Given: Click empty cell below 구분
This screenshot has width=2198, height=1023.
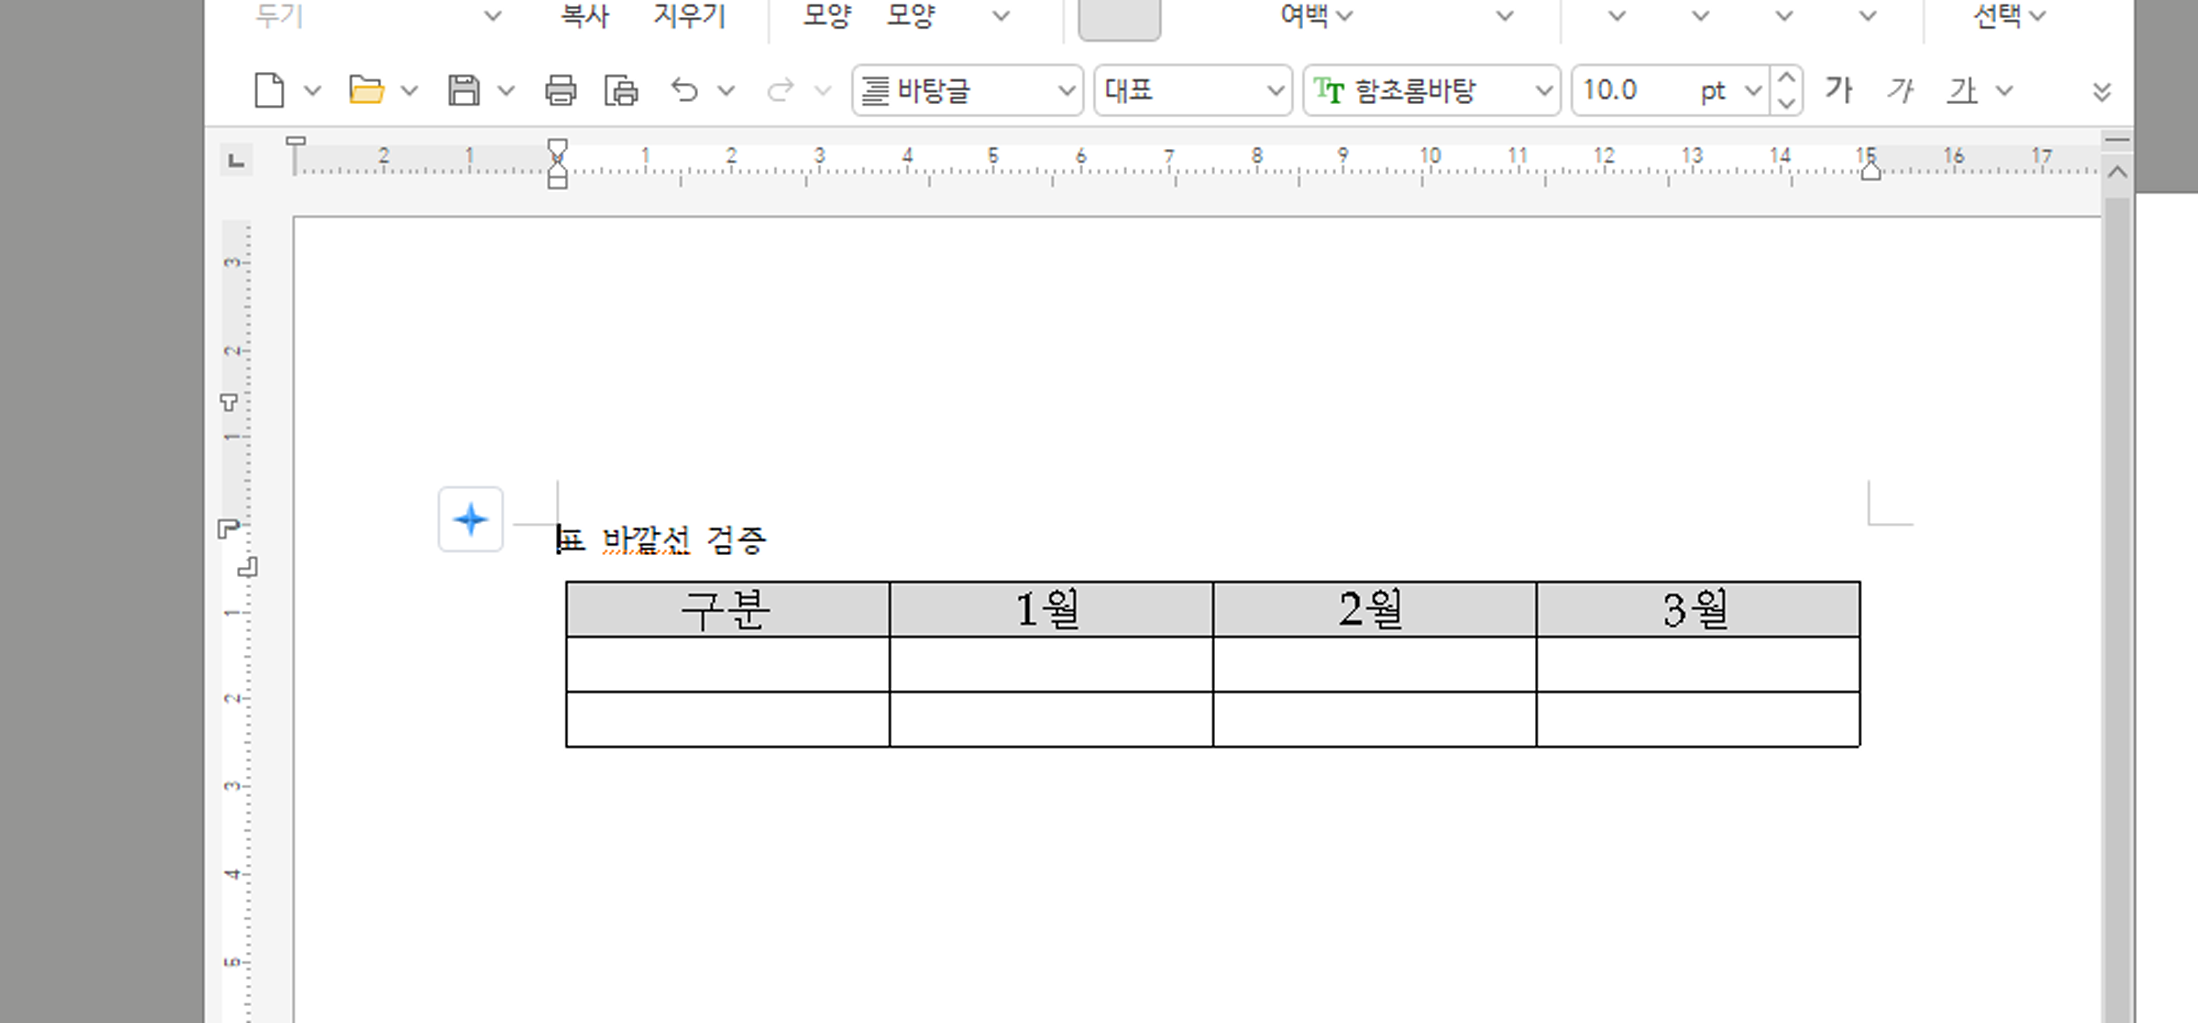Looking at the screenshot, I should (x=727, y=664).
